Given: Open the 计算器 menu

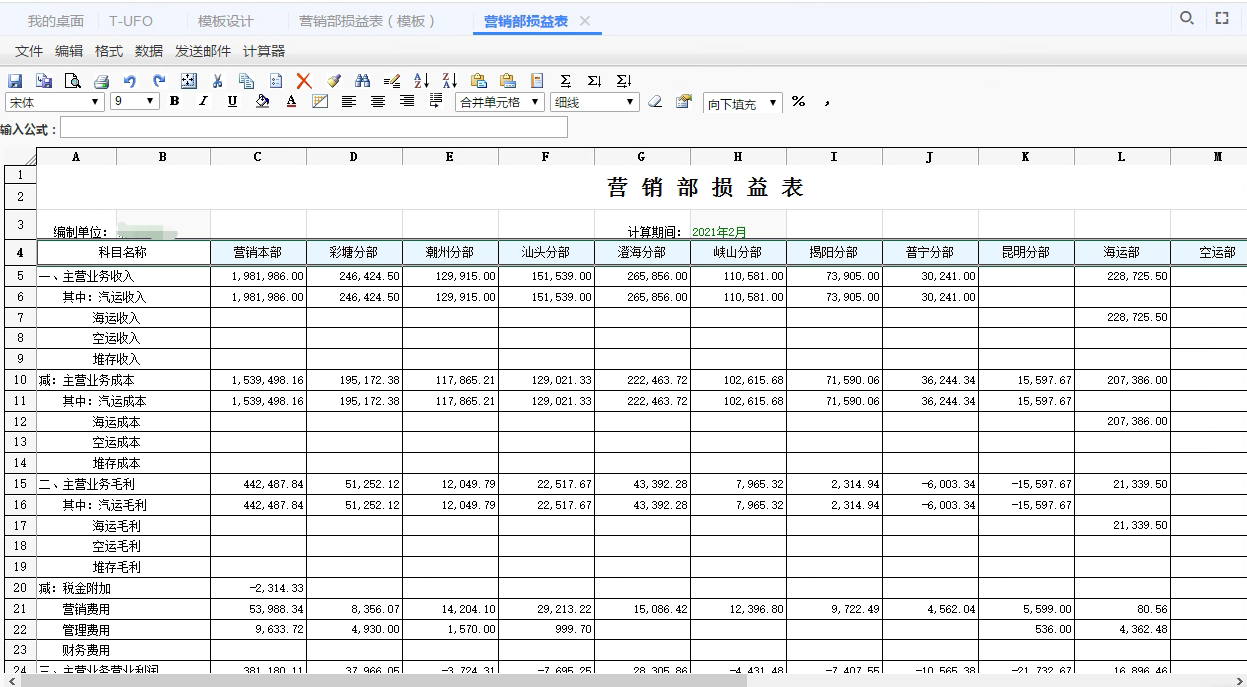Looking at the screenshot, I should pos(264,51).
